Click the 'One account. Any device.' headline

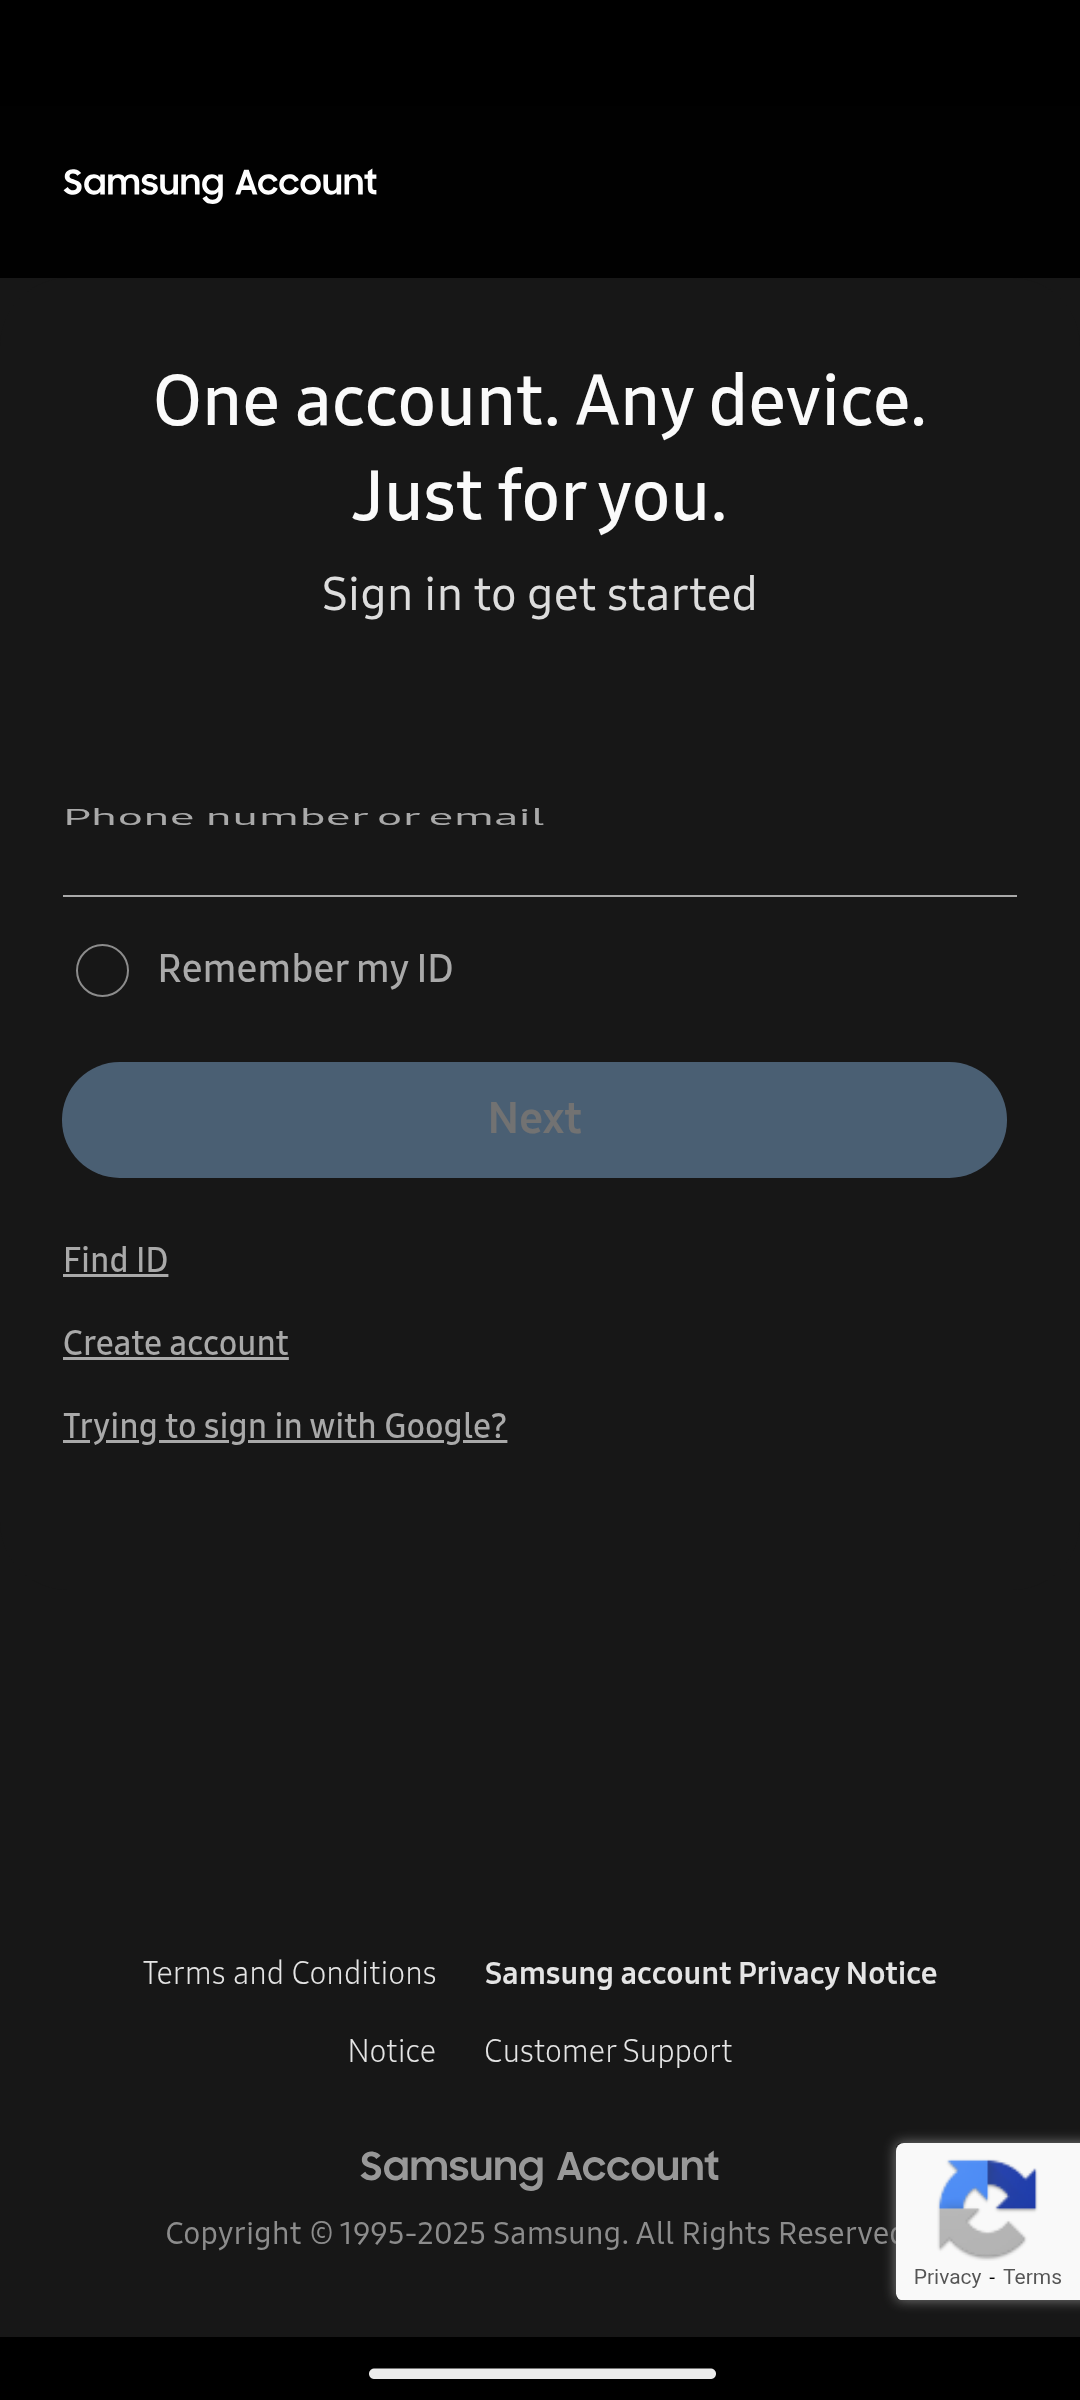tap(540, 400)
